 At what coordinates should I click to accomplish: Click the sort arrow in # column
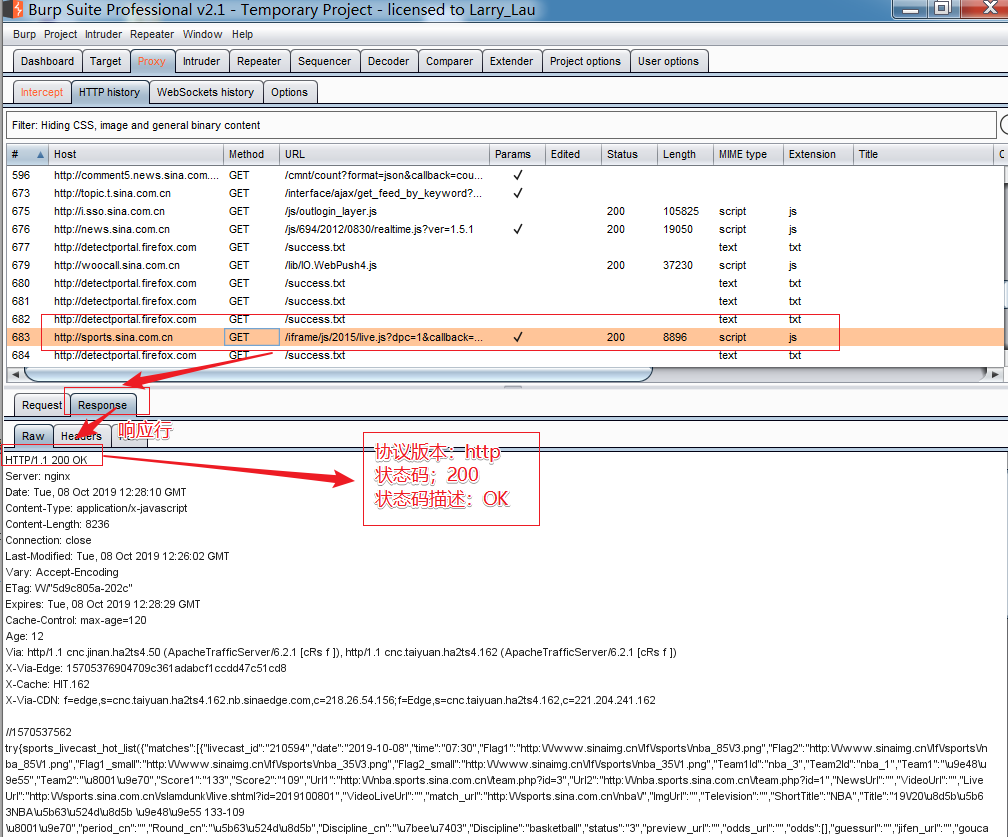(40, 155)
